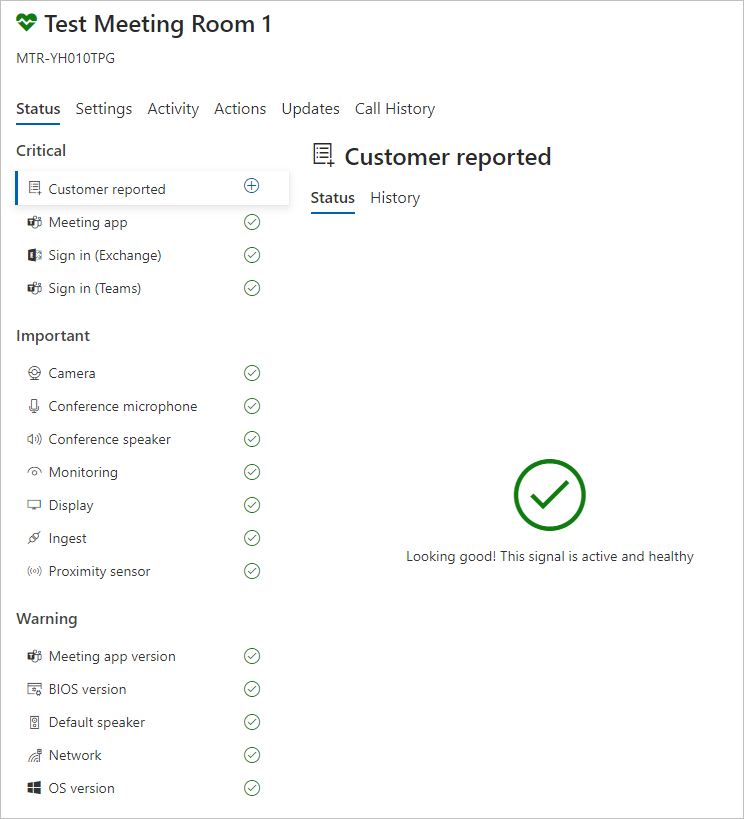The width and height of the screenshot is (744, 819).
Task: Click the Conference microphone icon
Action: coord(34,406)
